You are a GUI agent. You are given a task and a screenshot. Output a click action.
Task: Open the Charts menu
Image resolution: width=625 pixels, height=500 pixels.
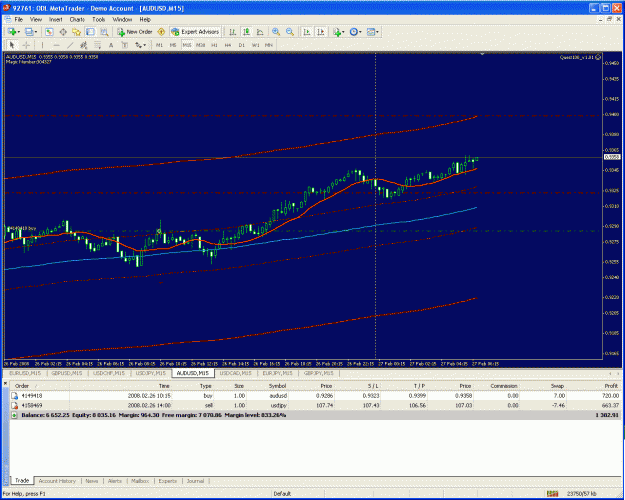coord(77,20)
